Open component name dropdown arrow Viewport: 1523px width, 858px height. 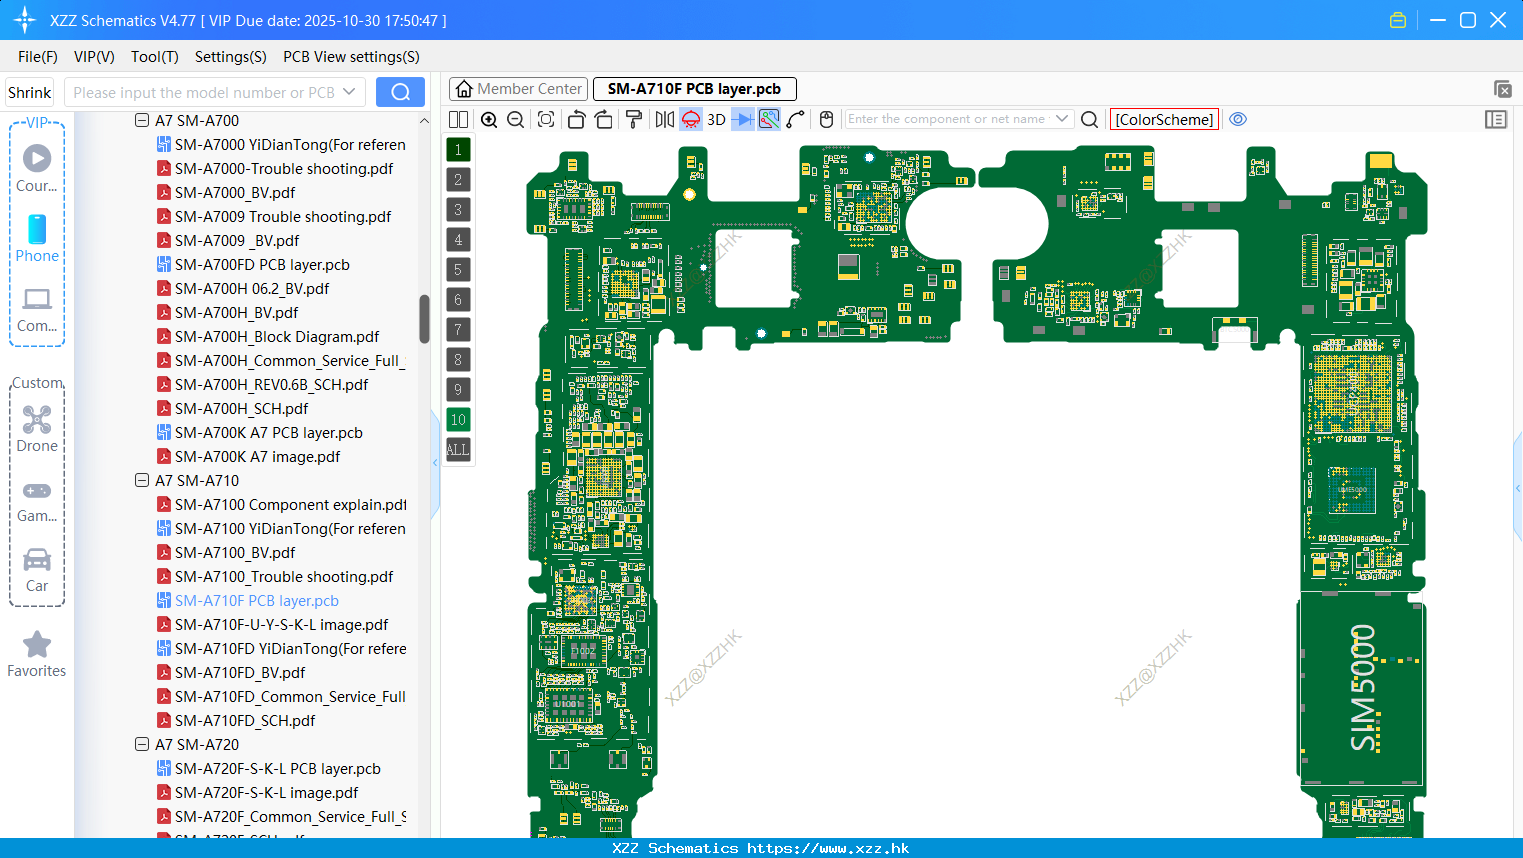coord(1062,119)
